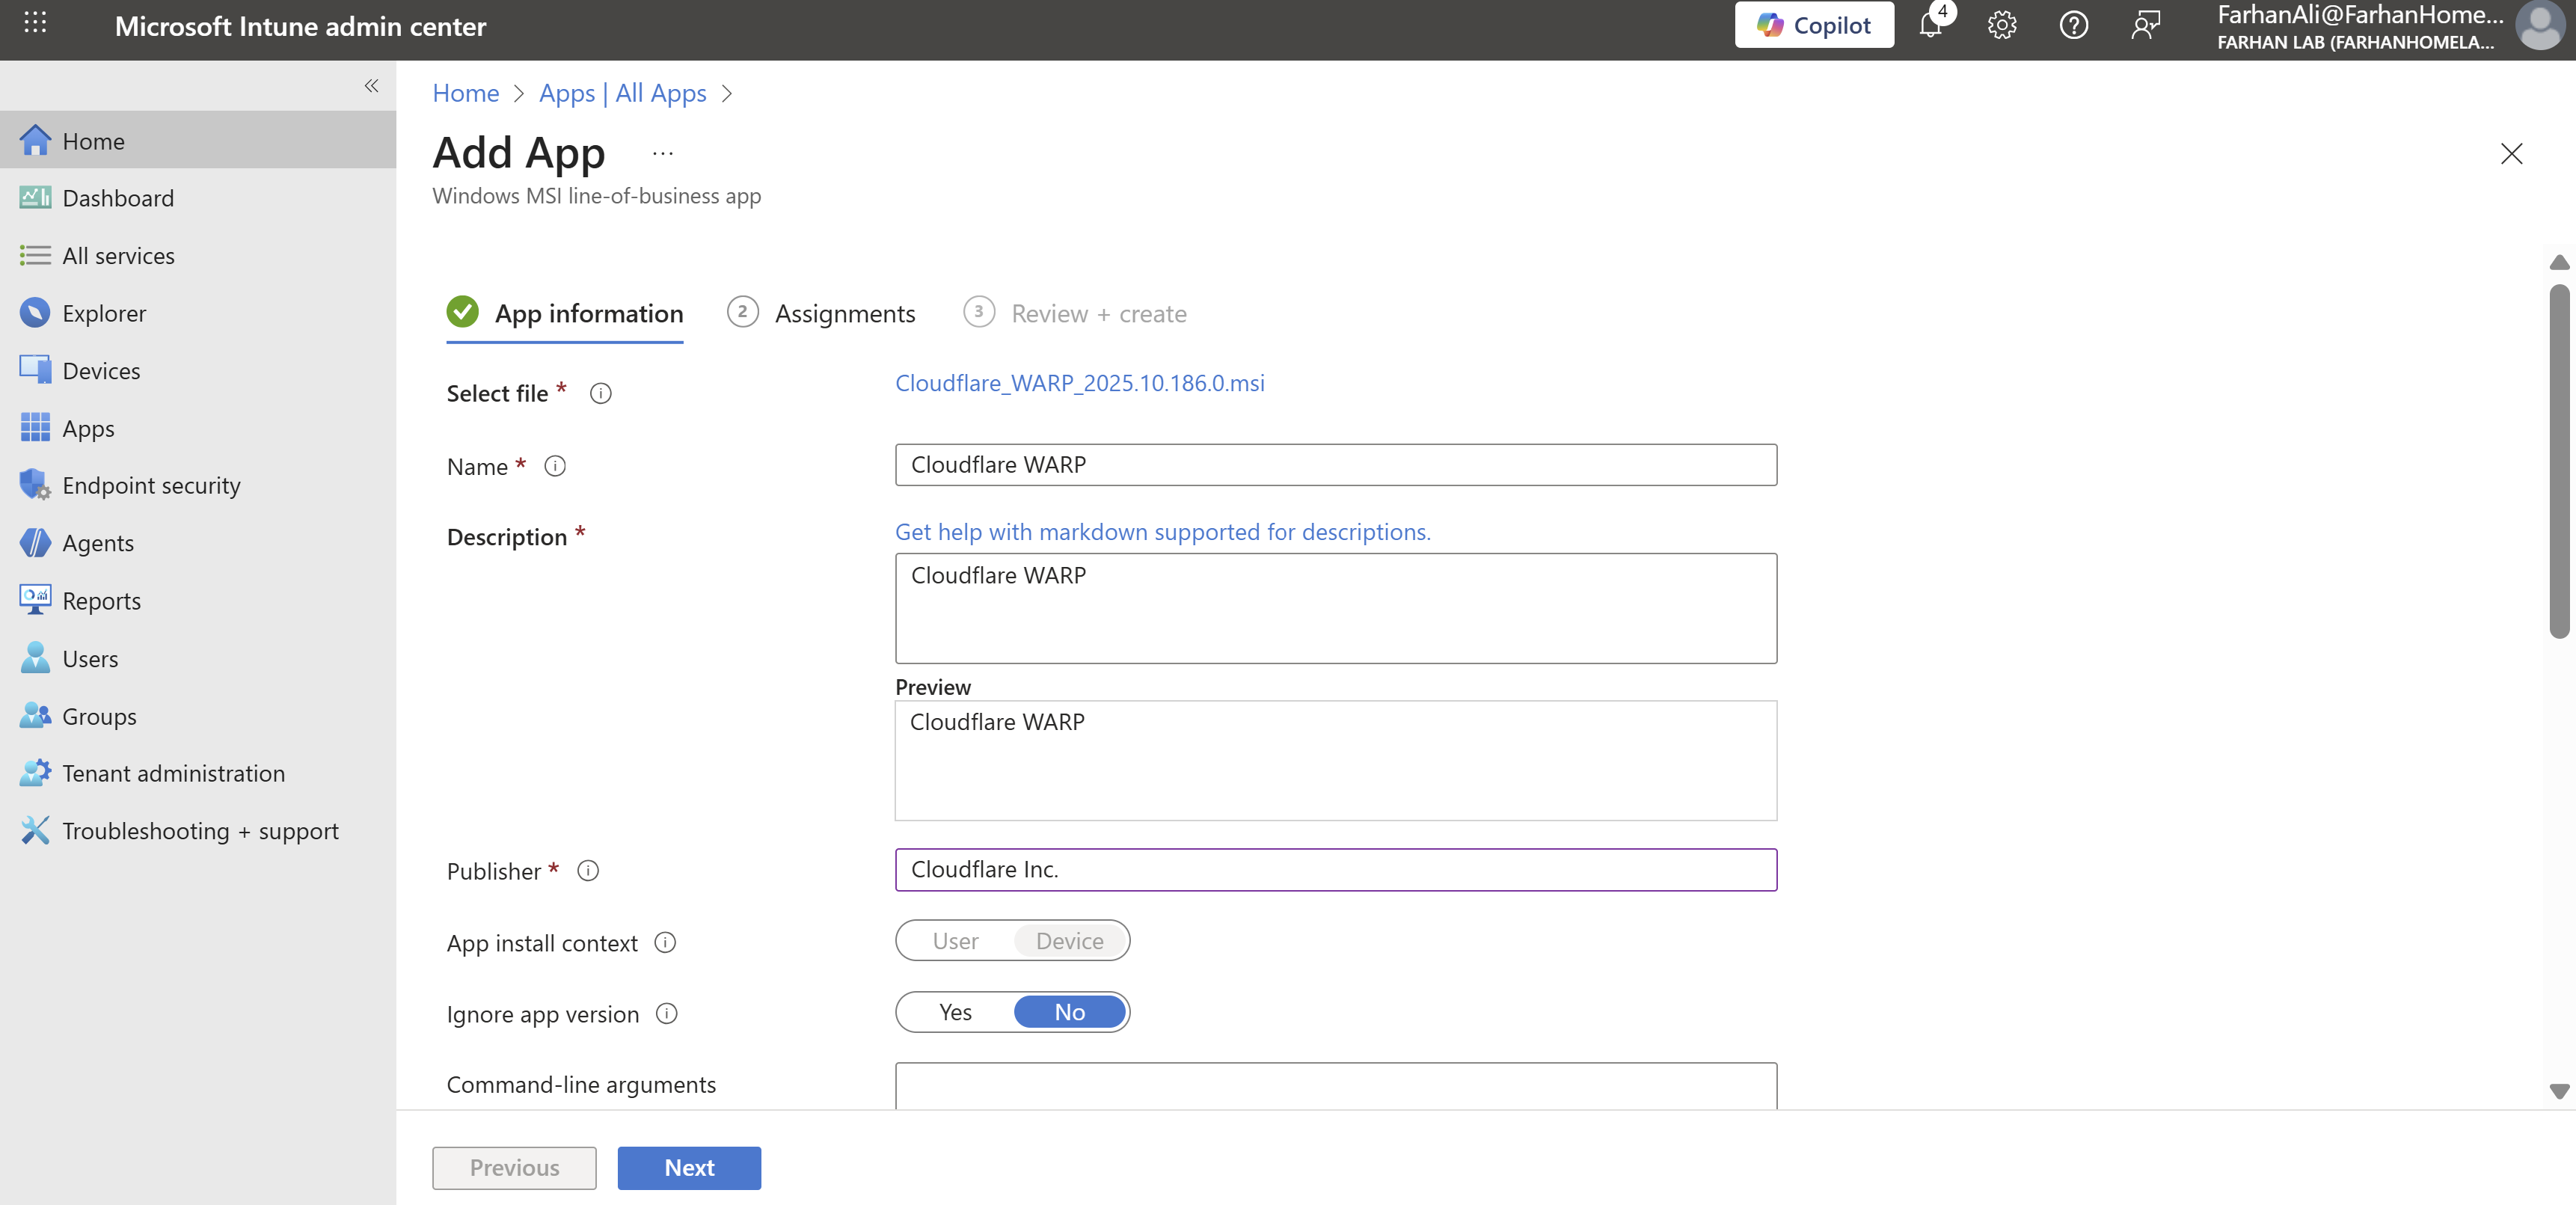Select No for Ignore app version
The width and height of the screenshot is (2576, 1205).
(1069, 1012)
